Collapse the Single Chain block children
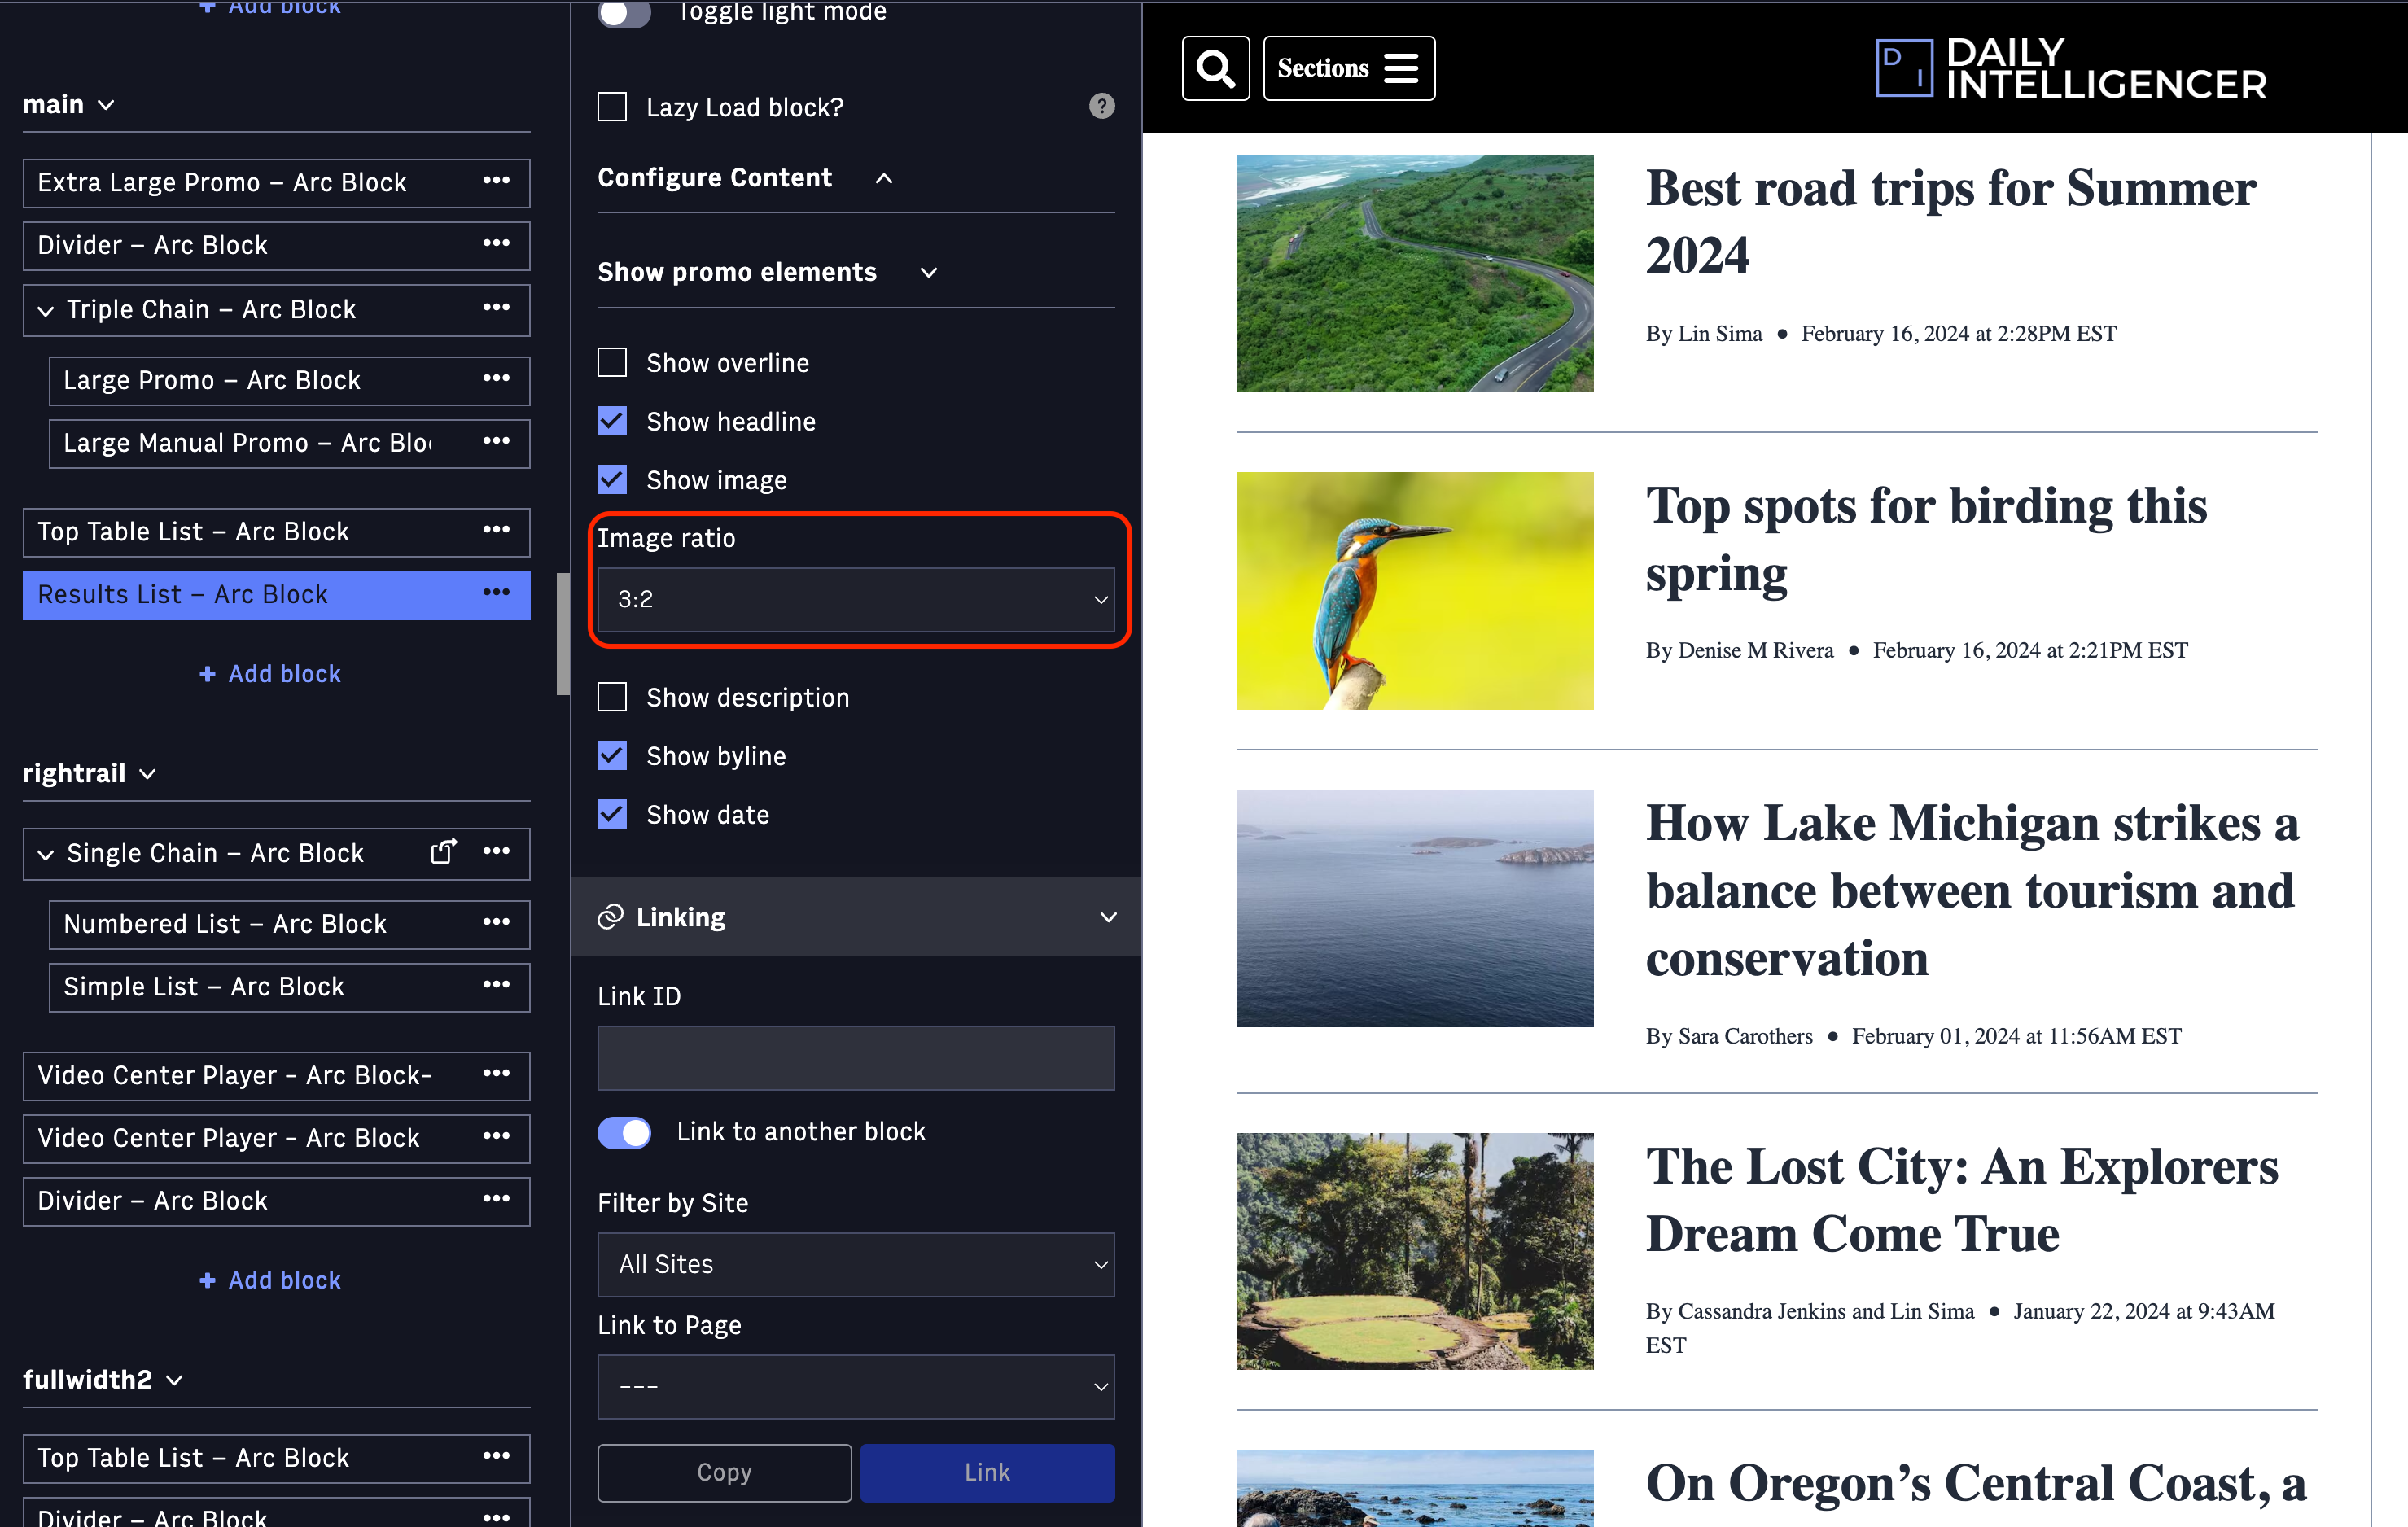The width and height of the screenshot is (2408, 1527). [x=45, y=854]
